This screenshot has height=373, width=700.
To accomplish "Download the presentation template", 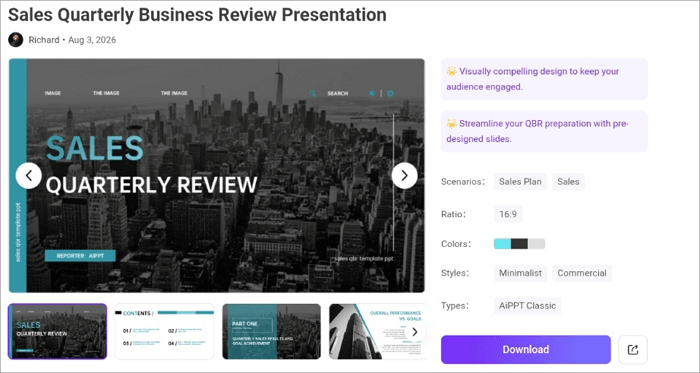I will pos(526,349).
